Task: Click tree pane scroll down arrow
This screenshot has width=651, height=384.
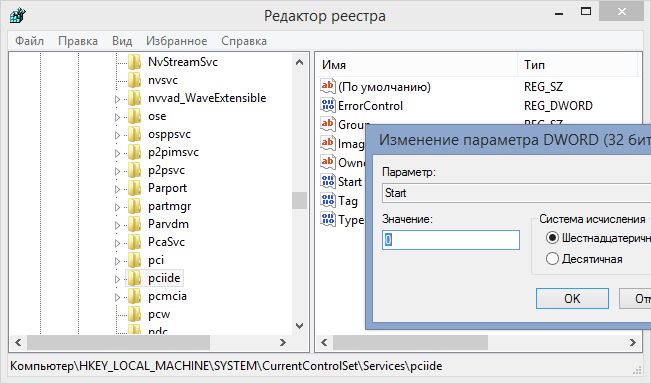Action: [299, 326]
